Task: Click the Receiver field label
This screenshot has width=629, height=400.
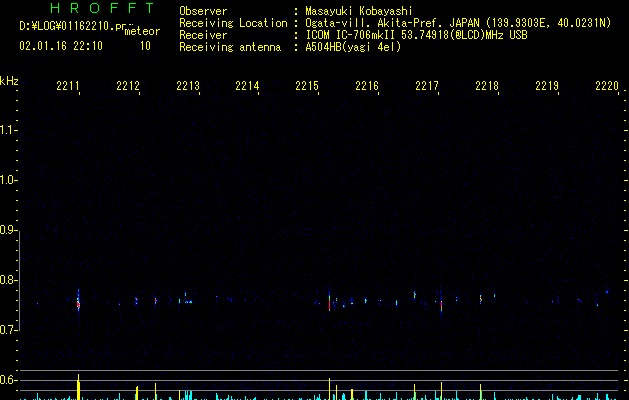Action: point(203,35)
